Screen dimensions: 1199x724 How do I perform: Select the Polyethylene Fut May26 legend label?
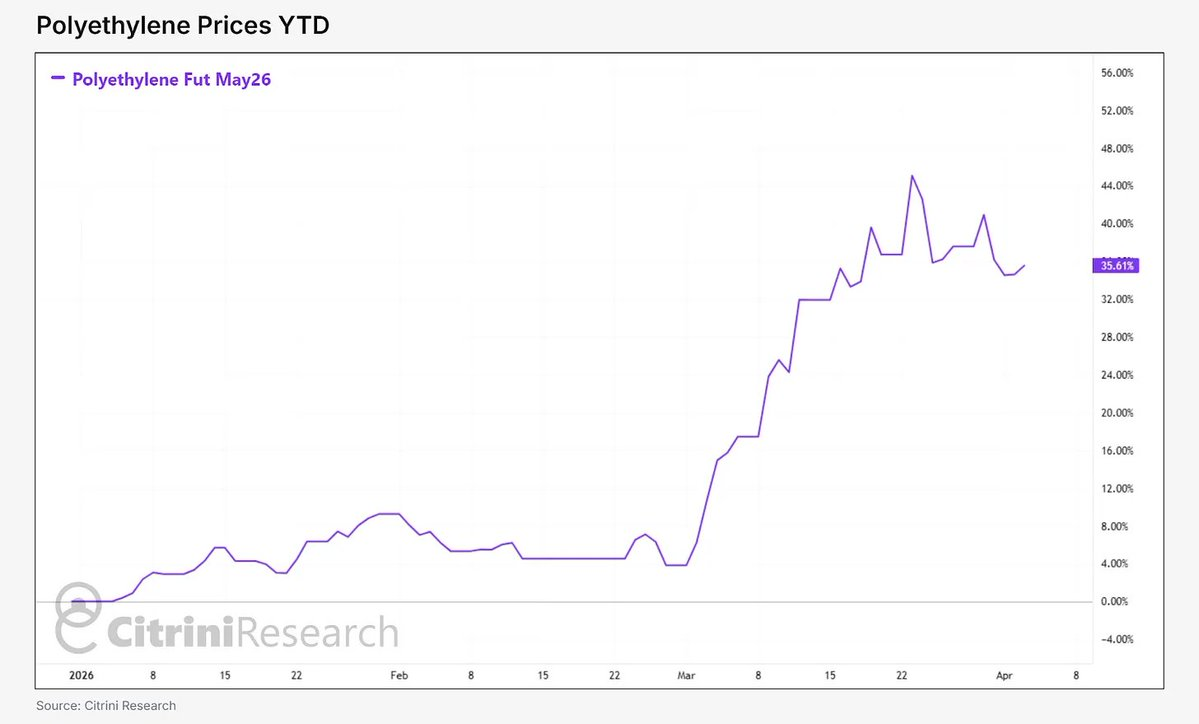[171, 79]
